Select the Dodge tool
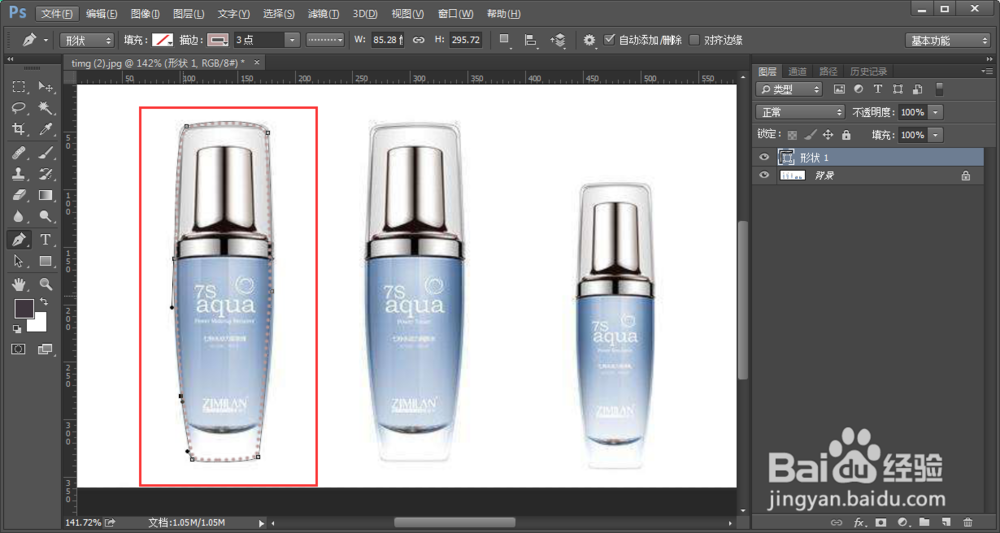 [x=45, y=216]
